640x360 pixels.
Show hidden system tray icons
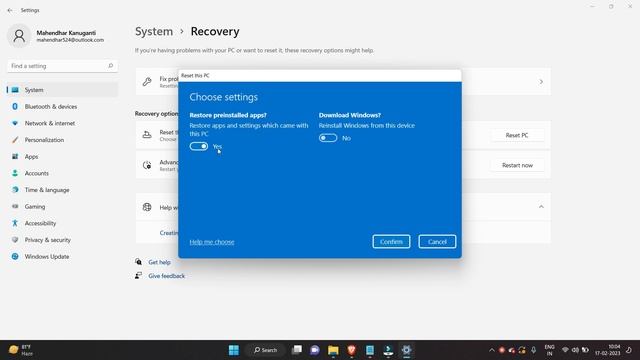pos(491,350)
